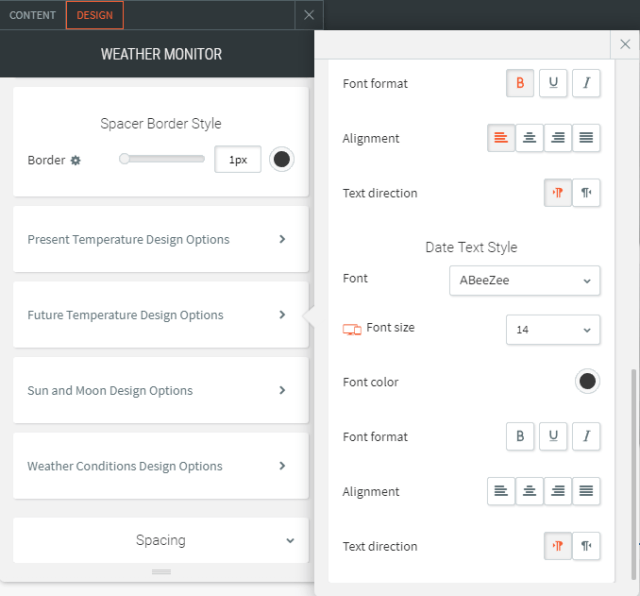Toggle Italic in upper Font format row
This screenshot has height=596, width=640.
coord(586,83)
